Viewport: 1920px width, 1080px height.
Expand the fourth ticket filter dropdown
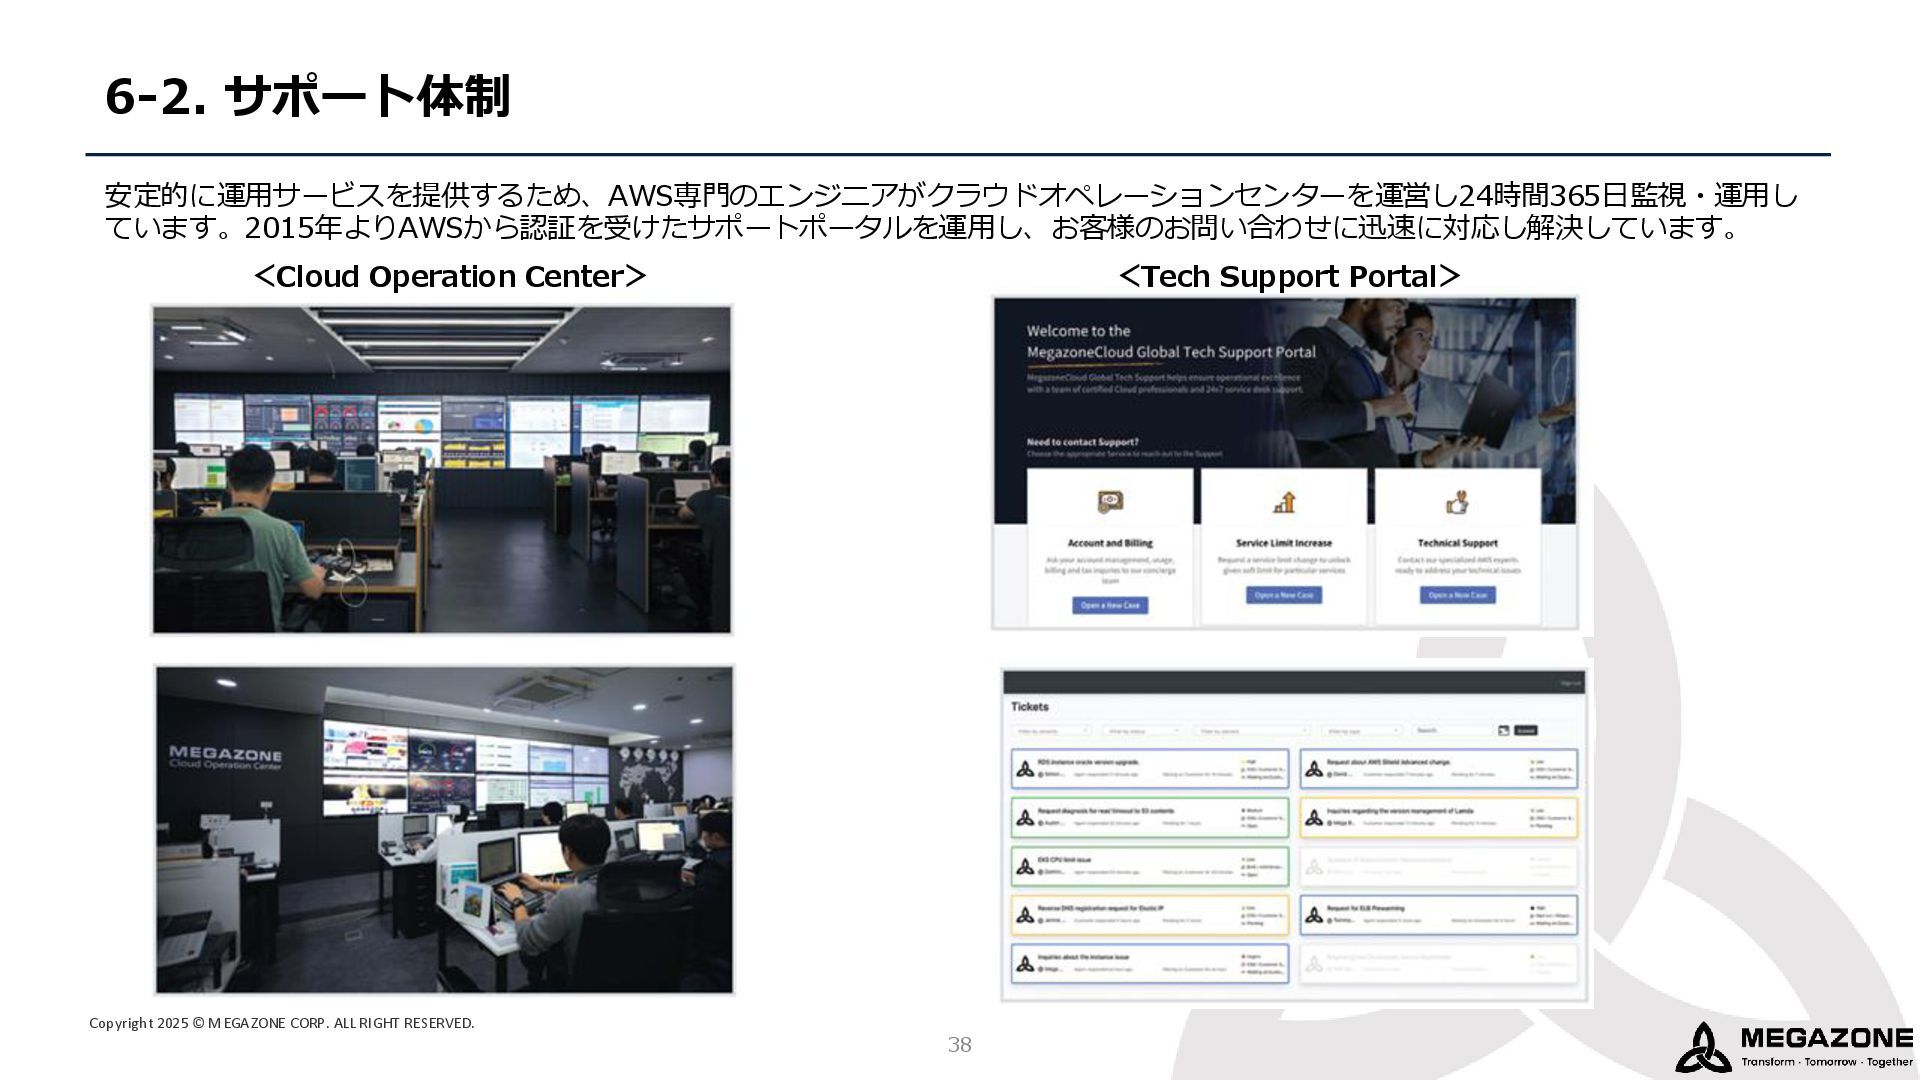coord(1361,731)
